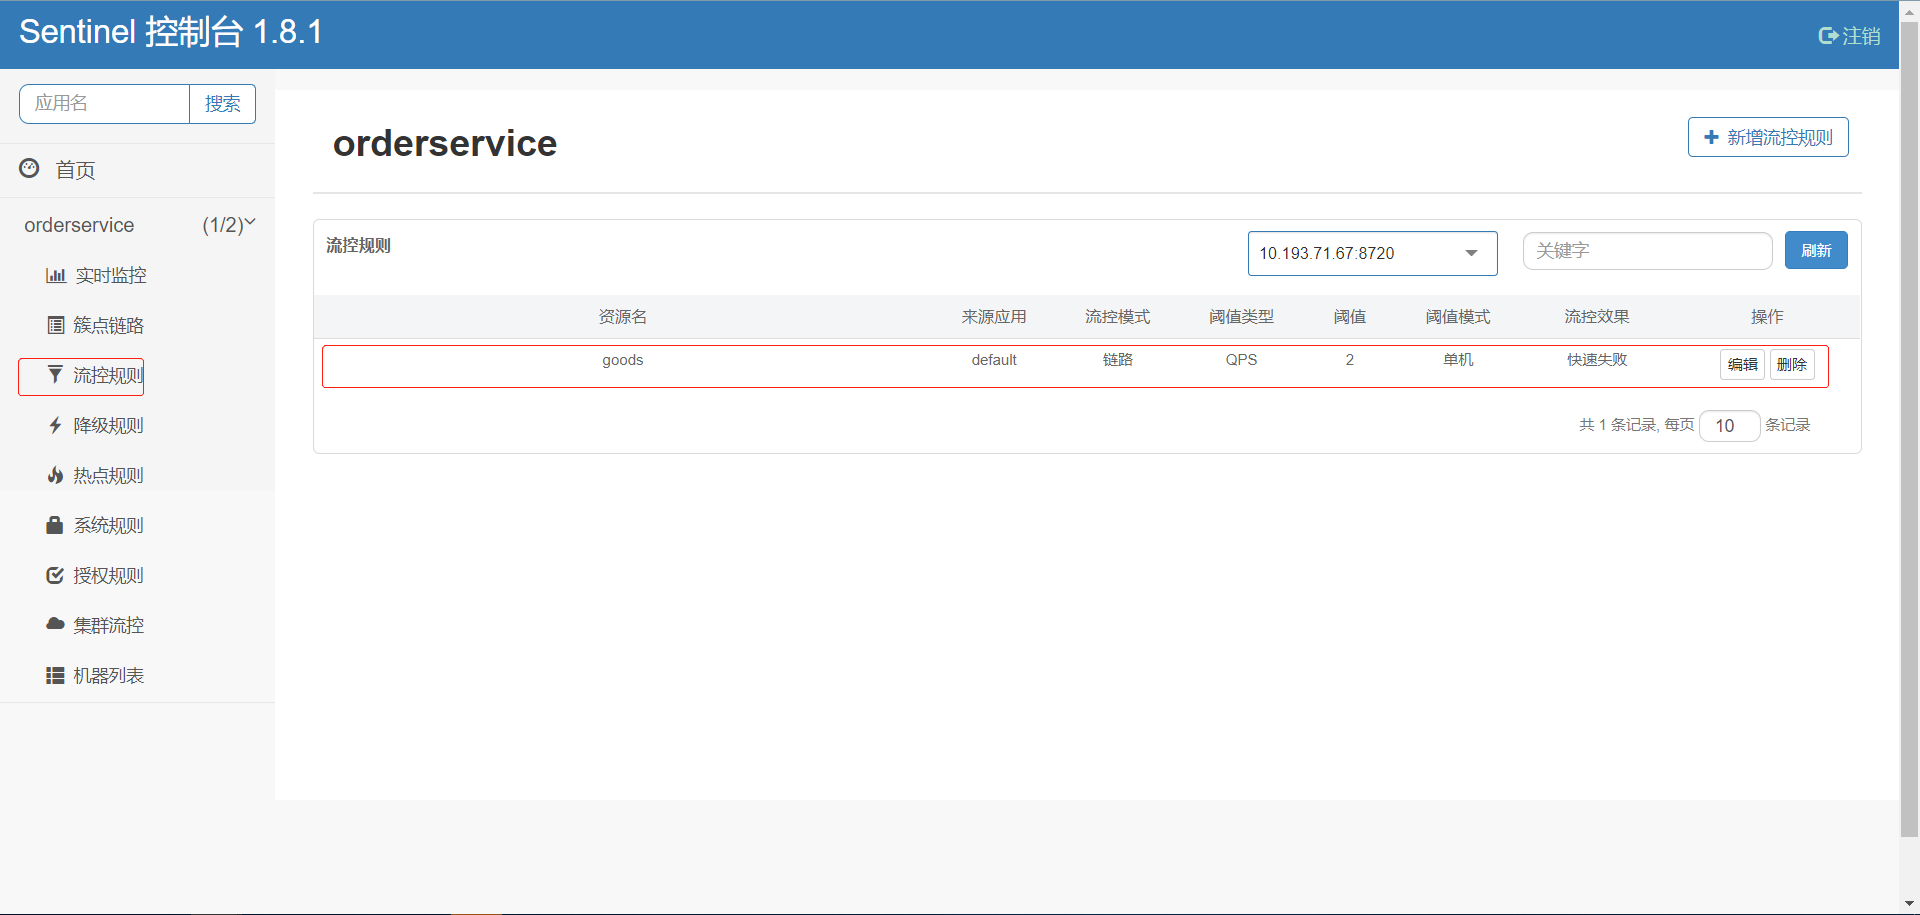Click the list icon for 簇点链路
The height and width of the screenshot is (915, 1920).
click(x=56, y=325)
